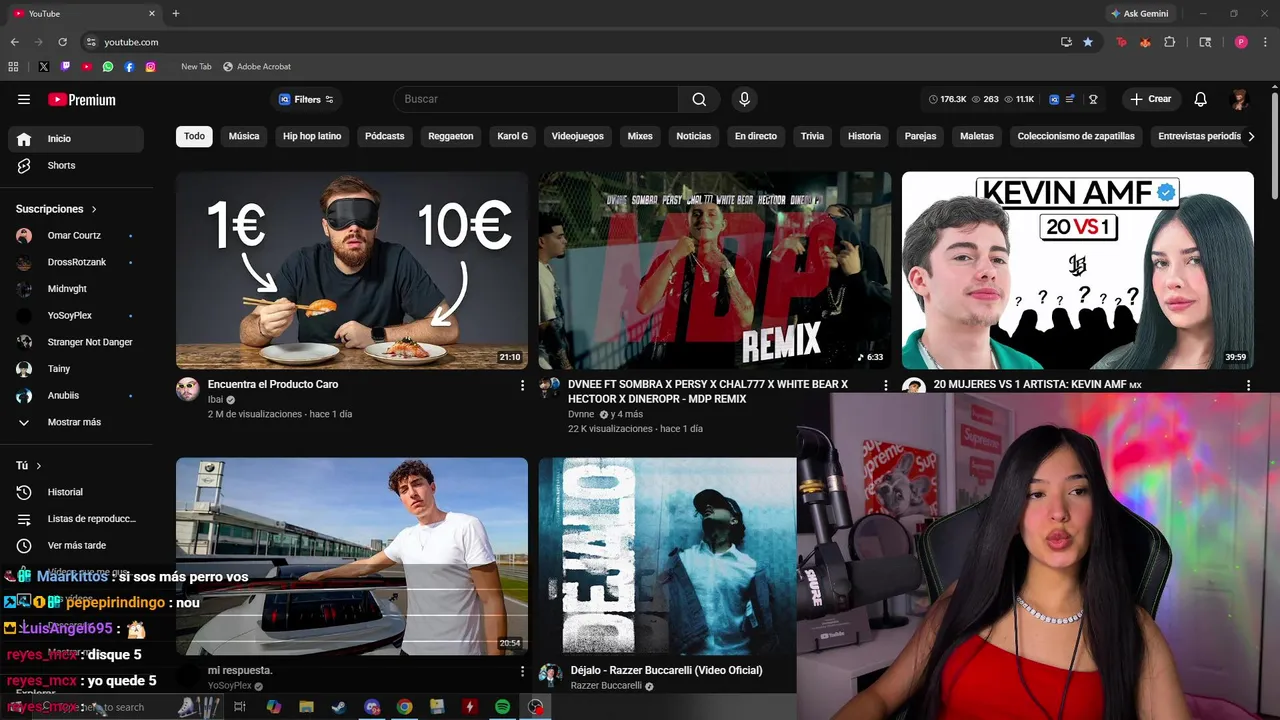Open Shorts in sidebar

pyautogui.click(x=76, y=165)
